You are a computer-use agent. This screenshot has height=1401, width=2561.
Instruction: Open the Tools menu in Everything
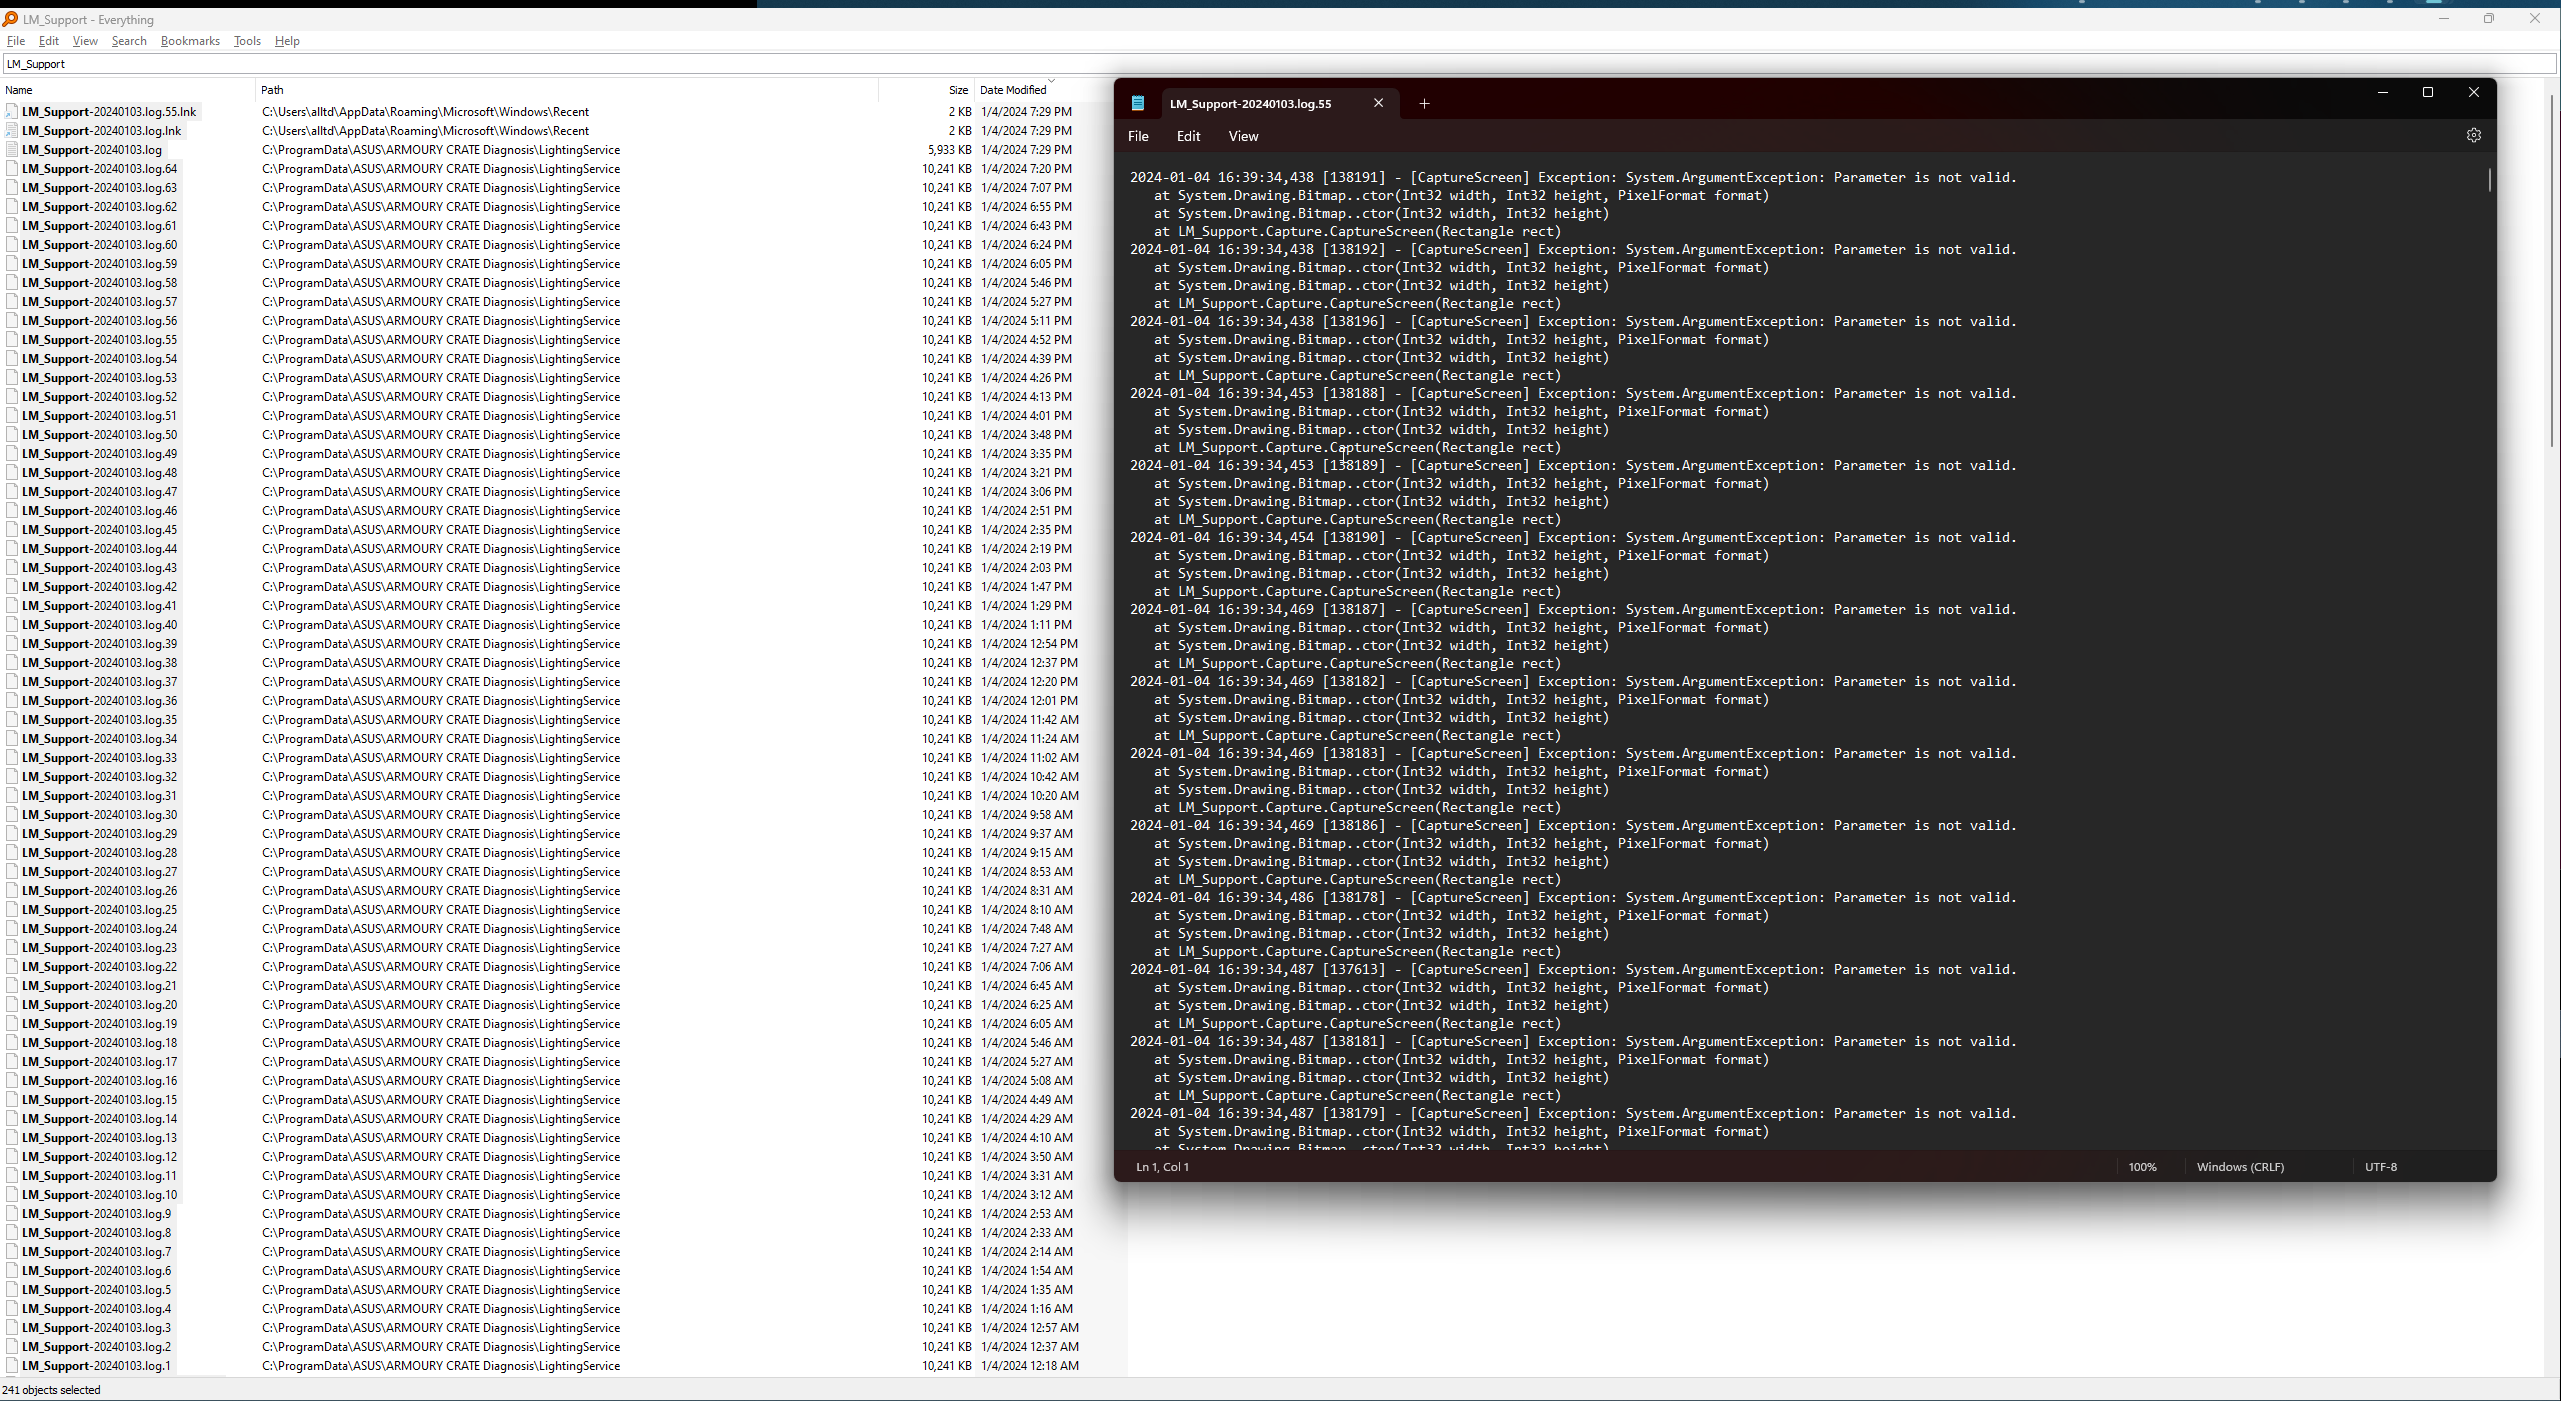pyautogui.click(x=246, y=41)
